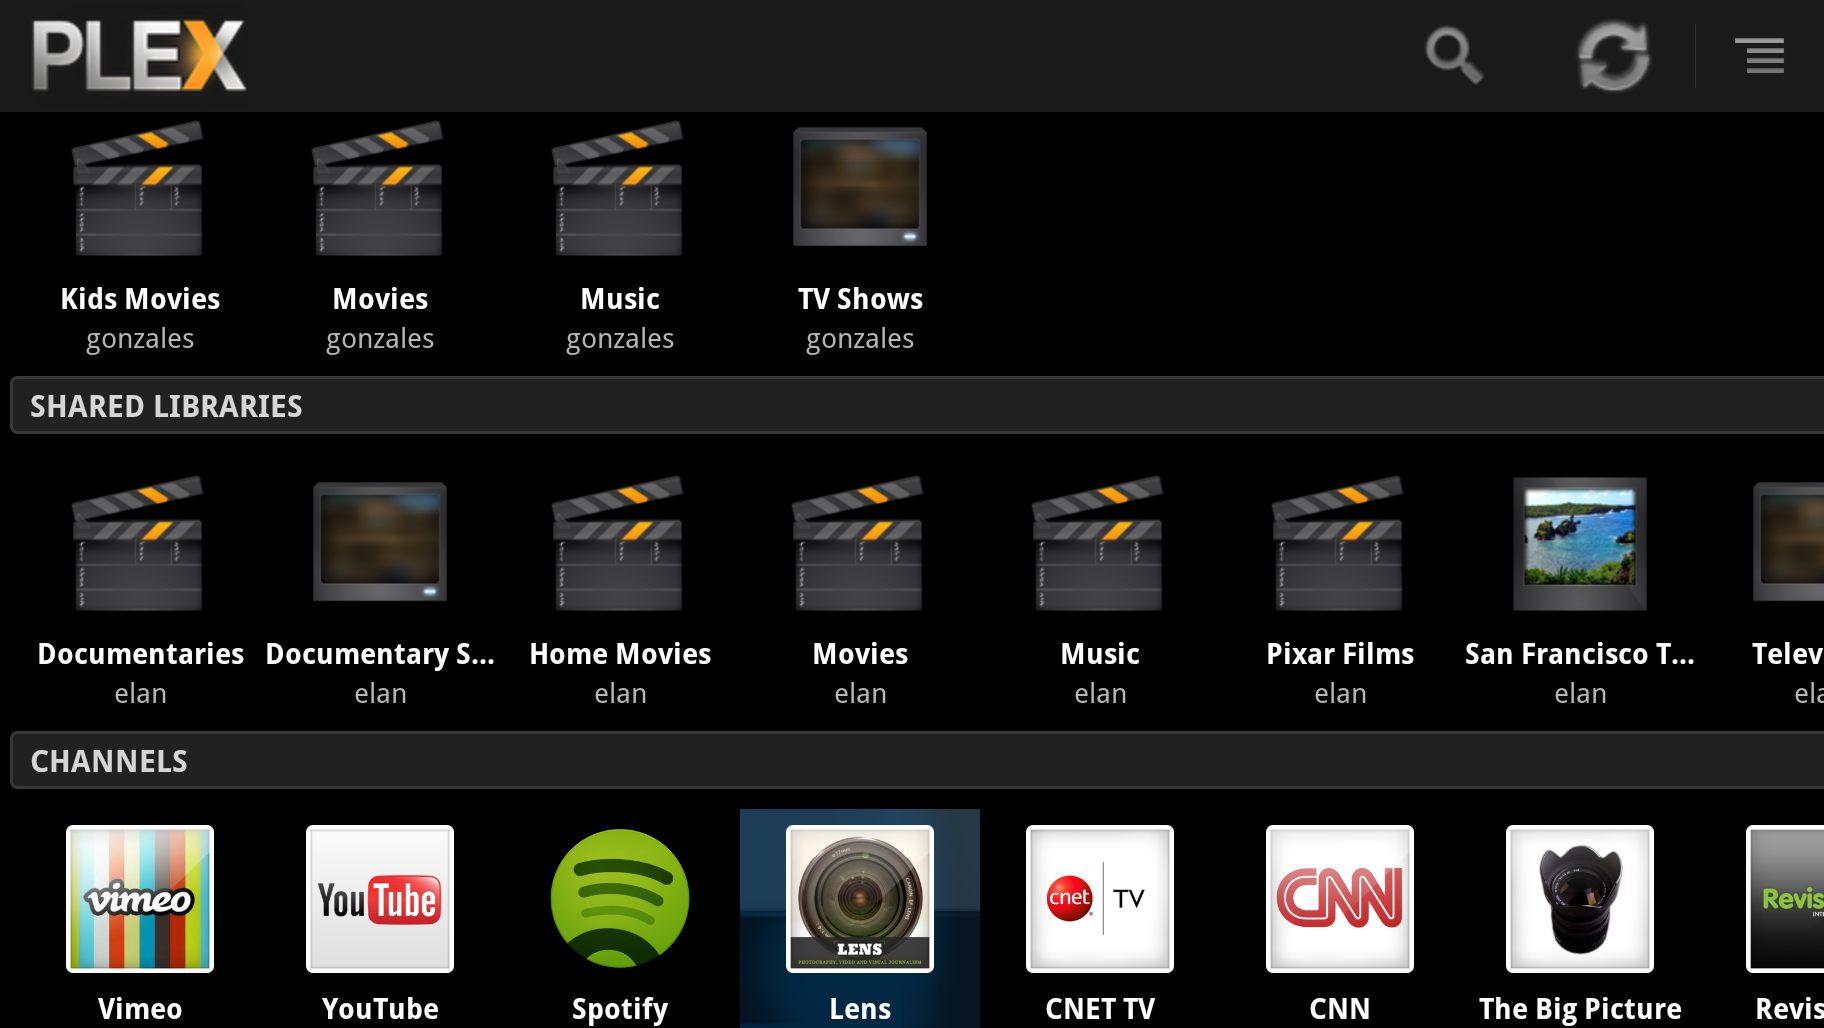1824x1028 pixels.
Task: Open gonzales Movies clapperboard icon
Action: coord(379,189)
